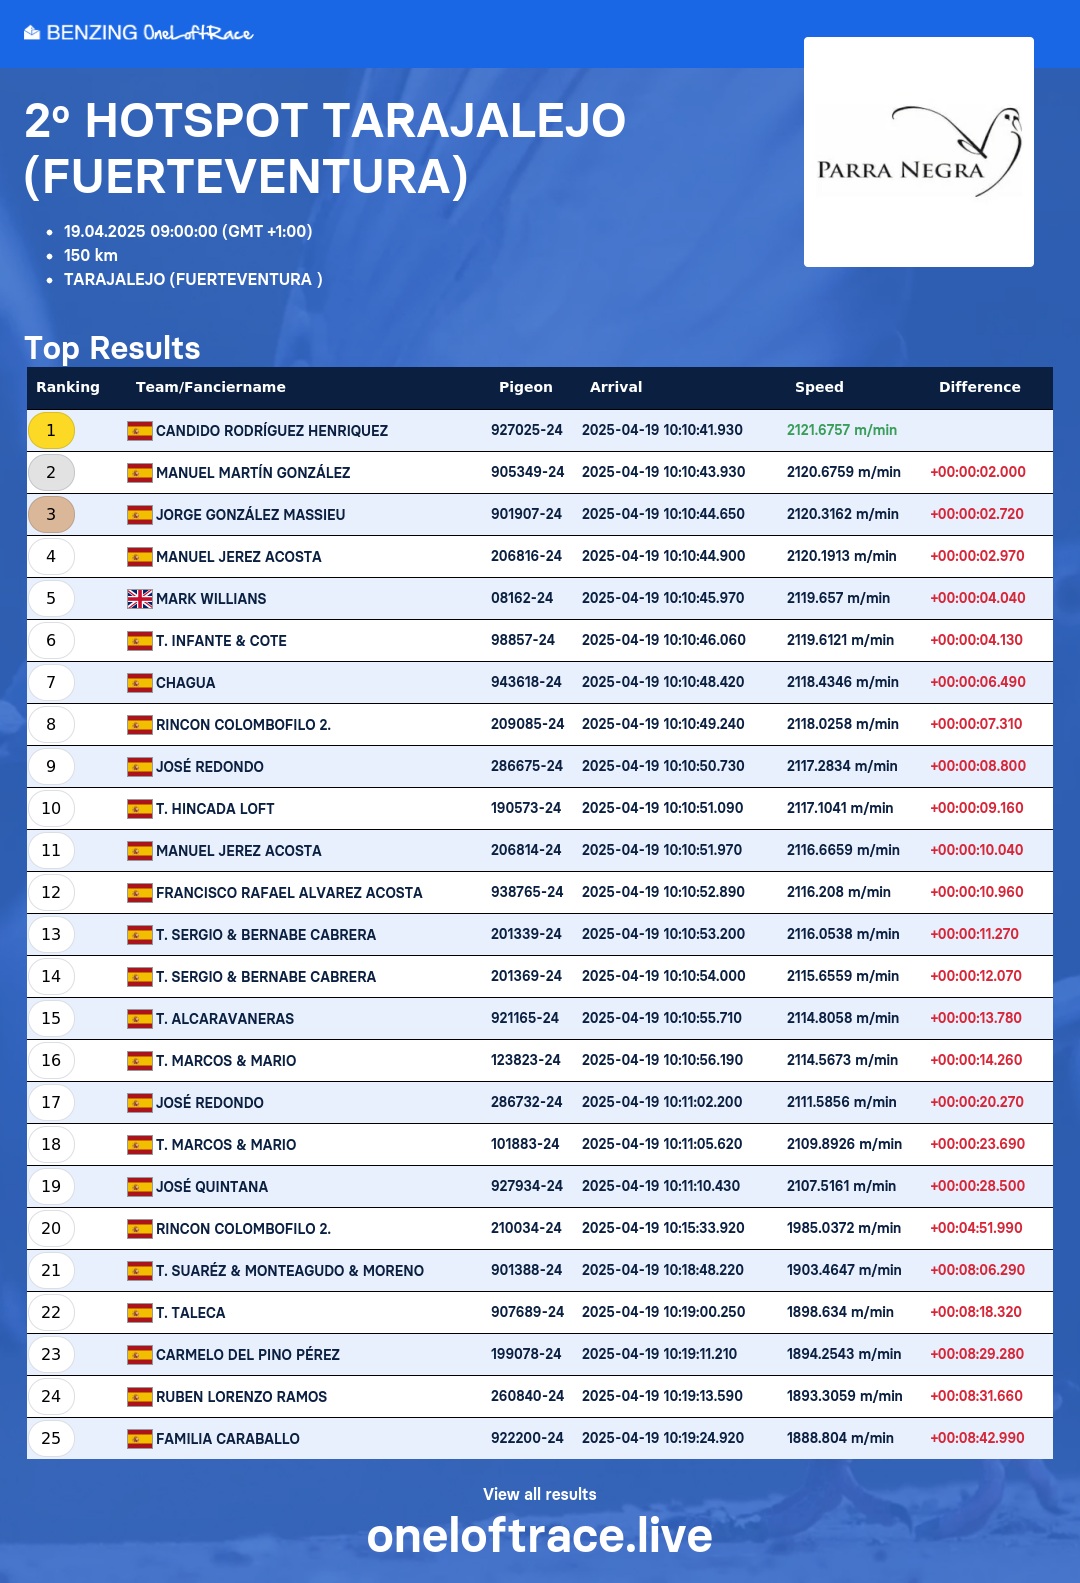Click the flag beside Chagua

click(x=140, y=683)
